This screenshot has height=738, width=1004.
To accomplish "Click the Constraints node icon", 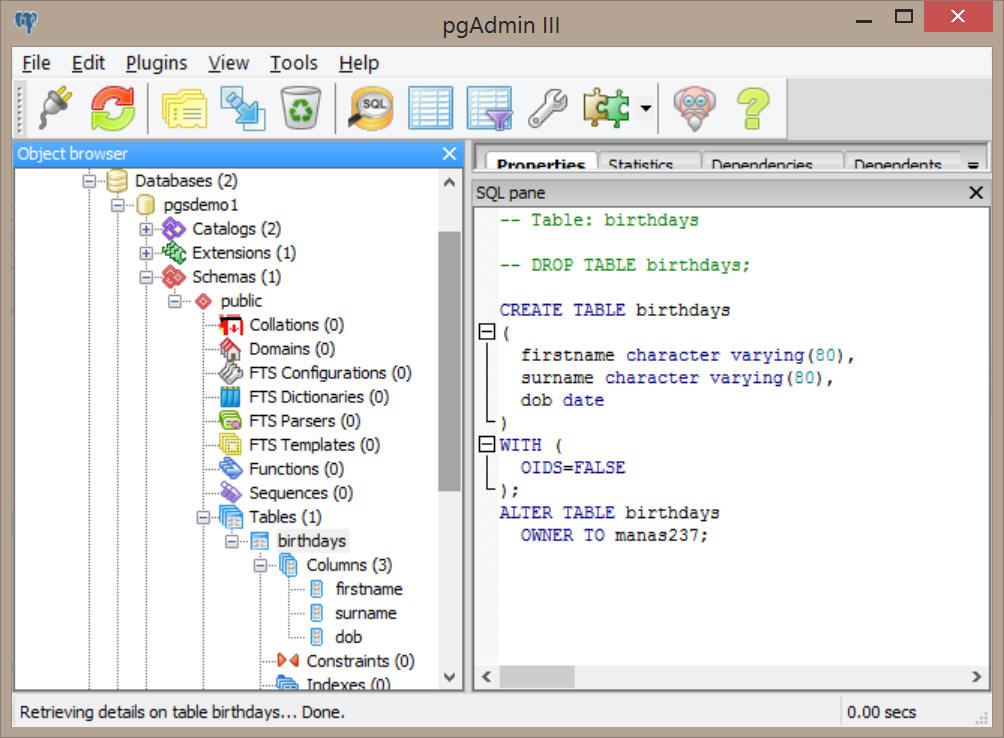I will coord(288,661).
